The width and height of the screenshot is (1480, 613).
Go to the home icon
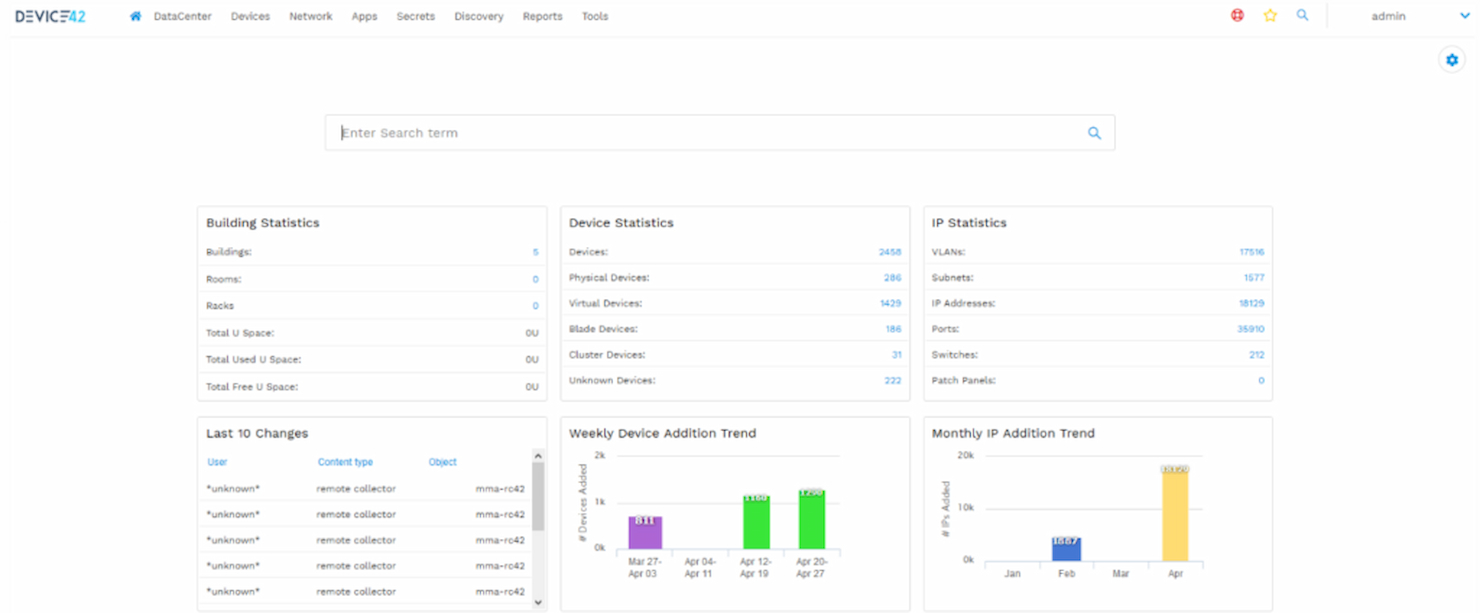click(x=136, y=16)
